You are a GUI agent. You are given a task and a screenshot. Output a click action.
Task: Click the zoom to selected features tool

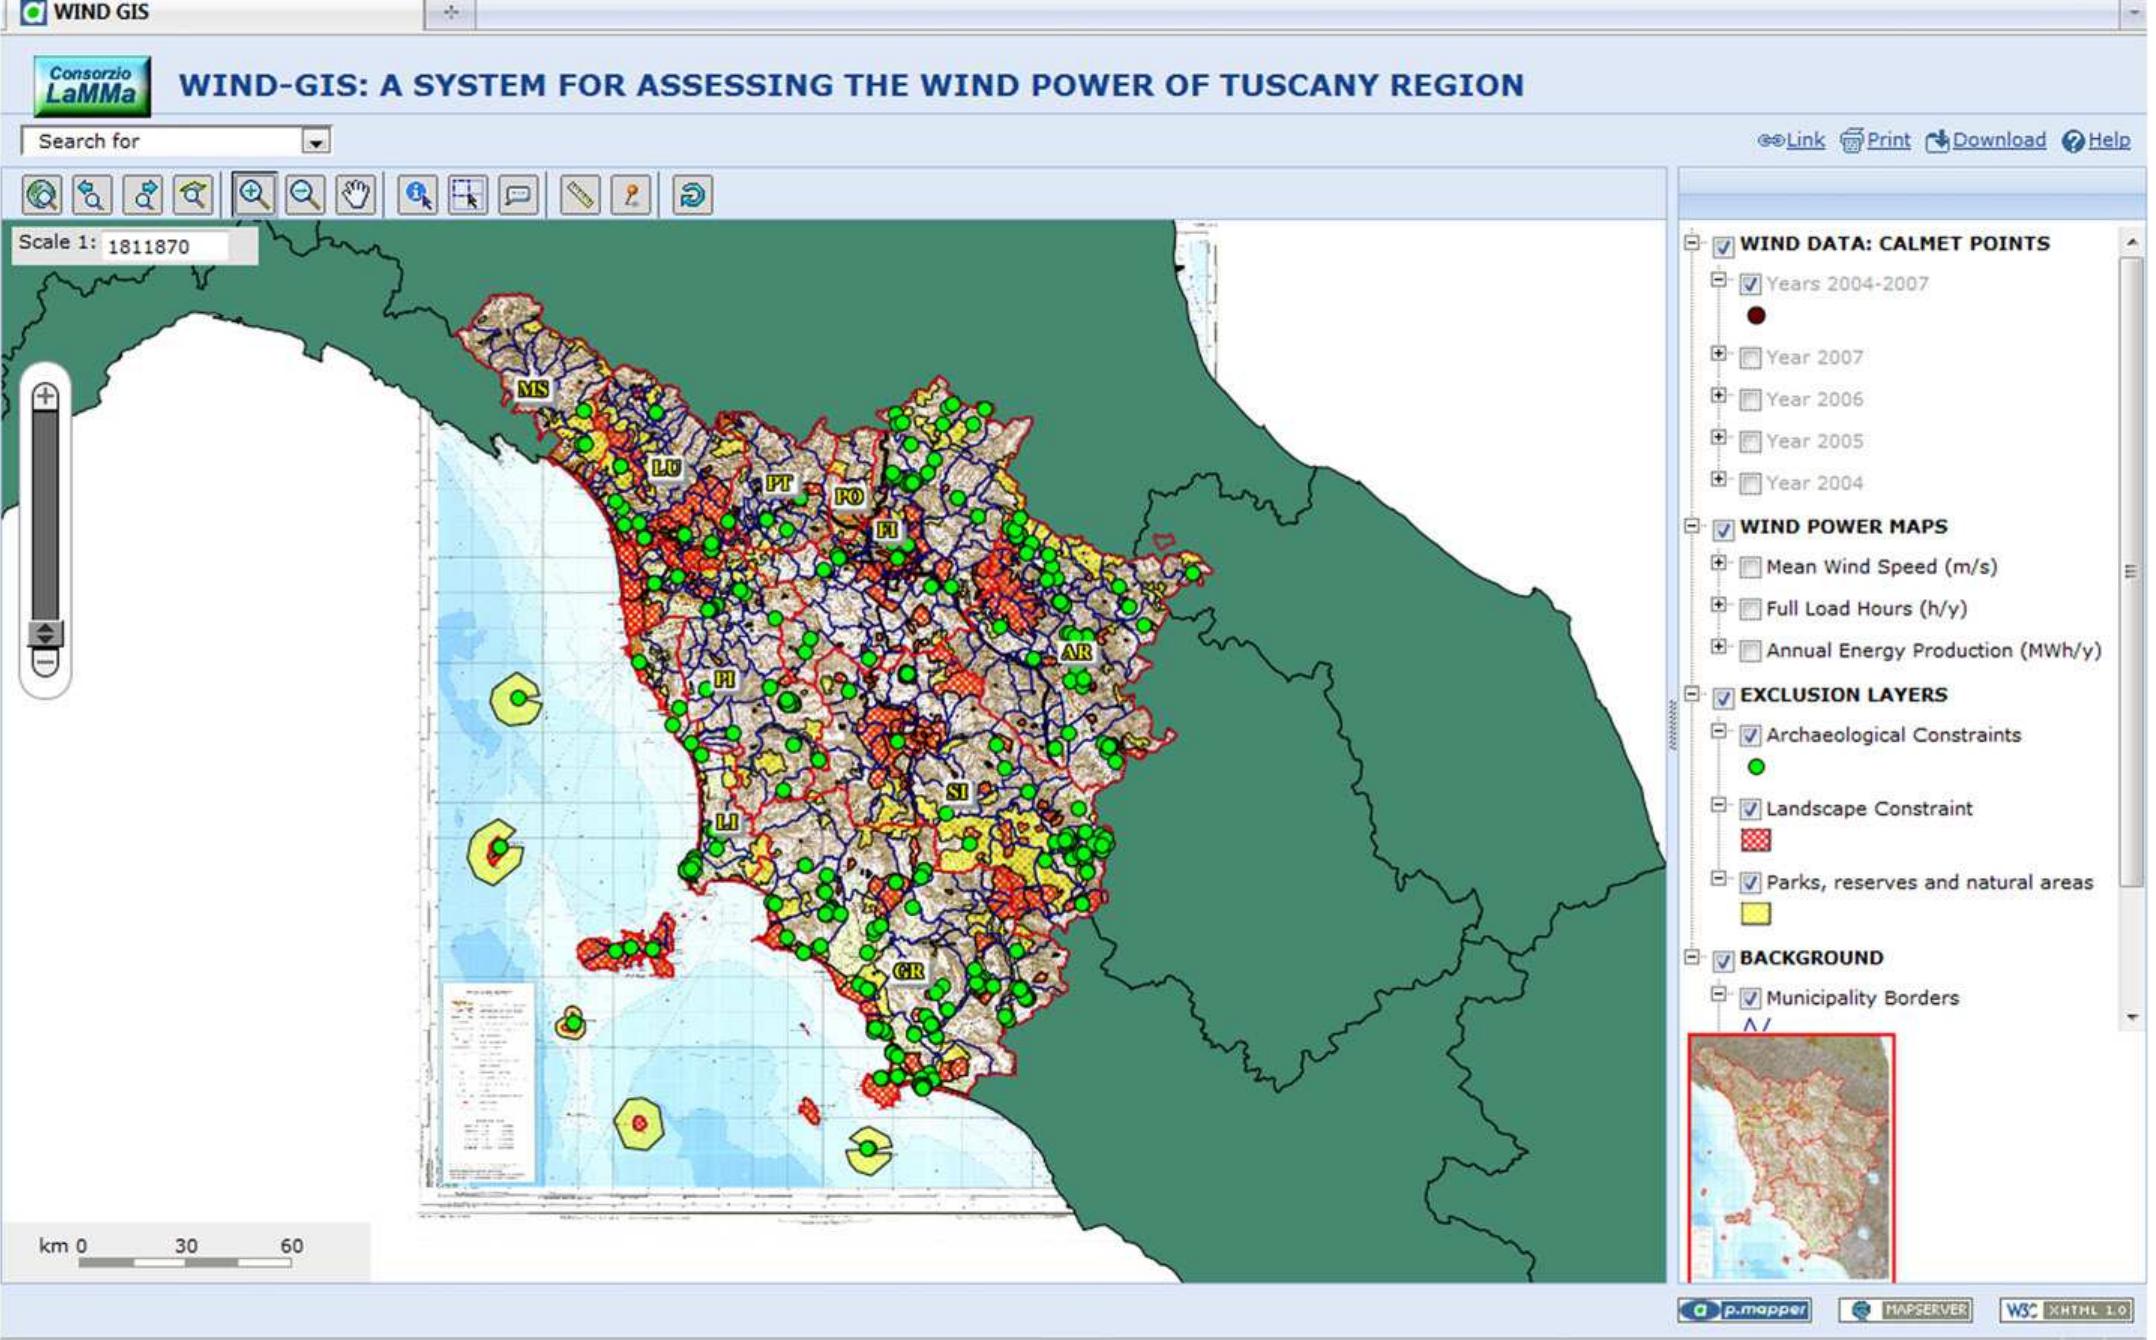[x=193, y=194]
